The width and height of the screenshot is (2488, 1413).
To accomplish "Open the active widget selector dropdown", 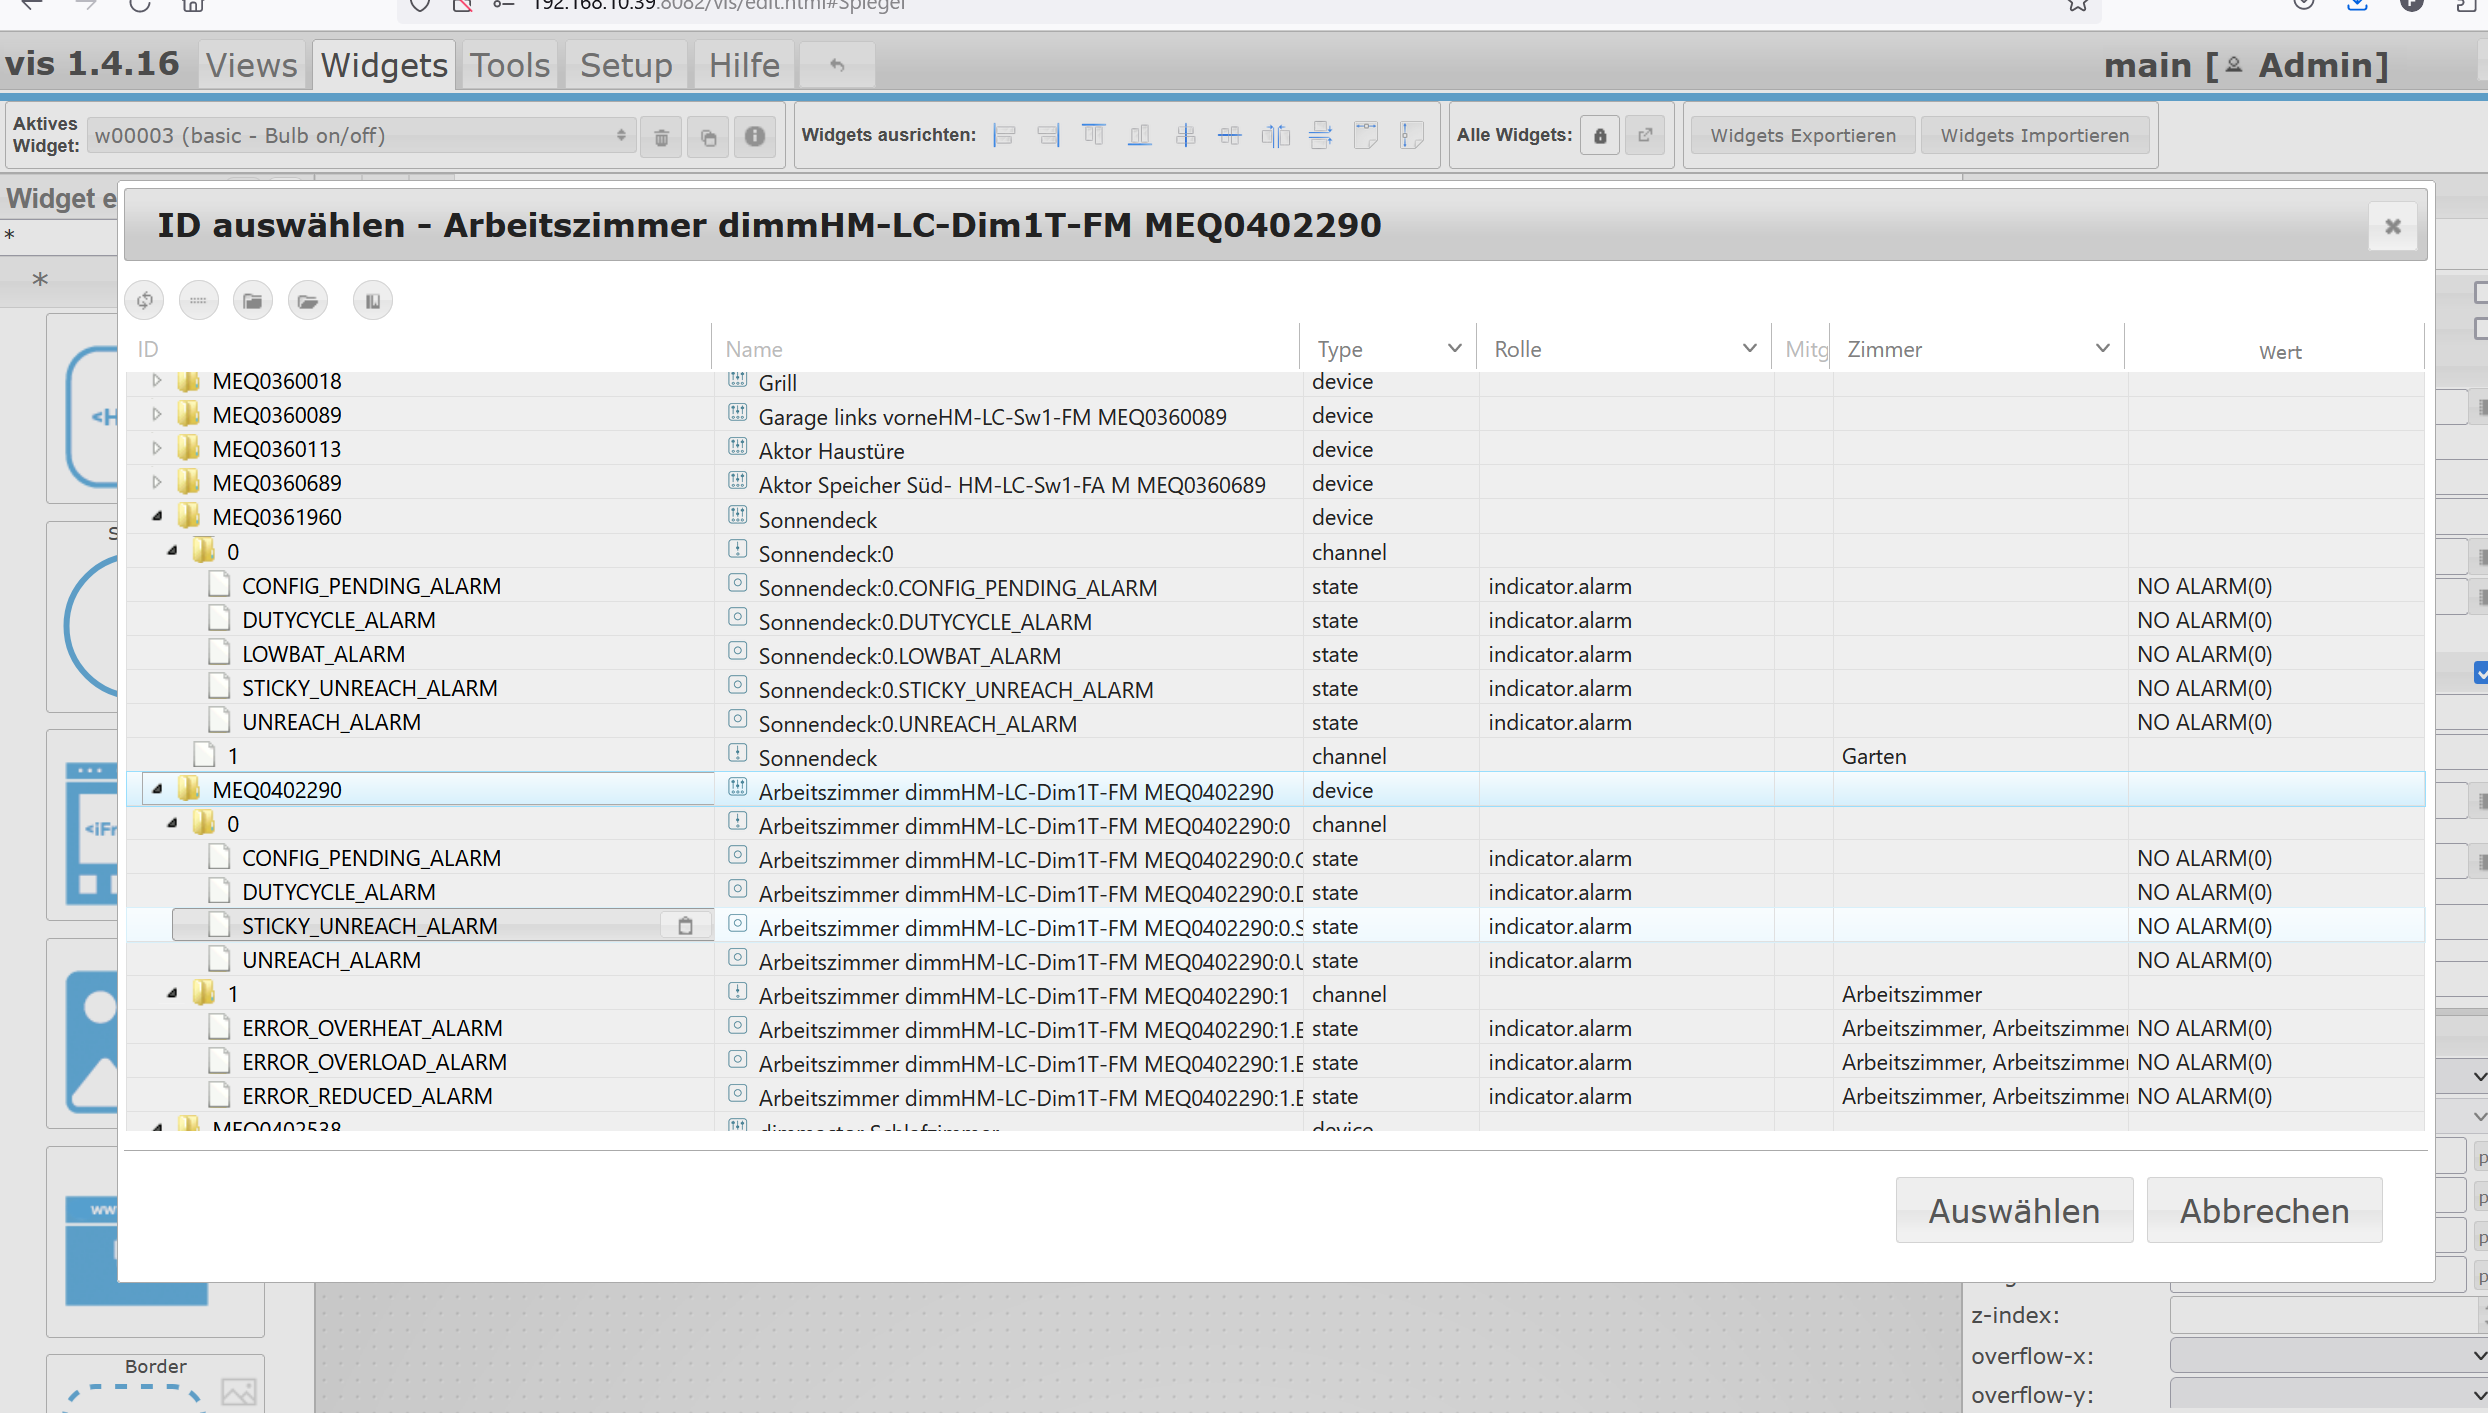I will point(360,135).
